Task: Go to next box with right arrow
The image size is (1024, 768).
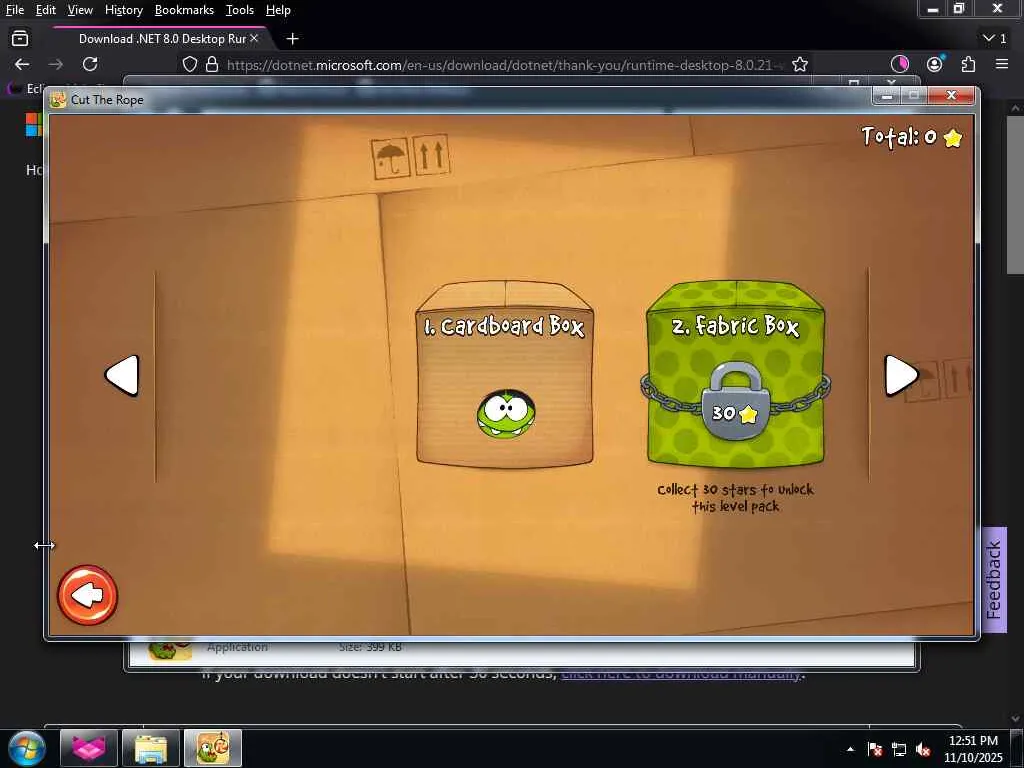Action: tap(902, 376)
